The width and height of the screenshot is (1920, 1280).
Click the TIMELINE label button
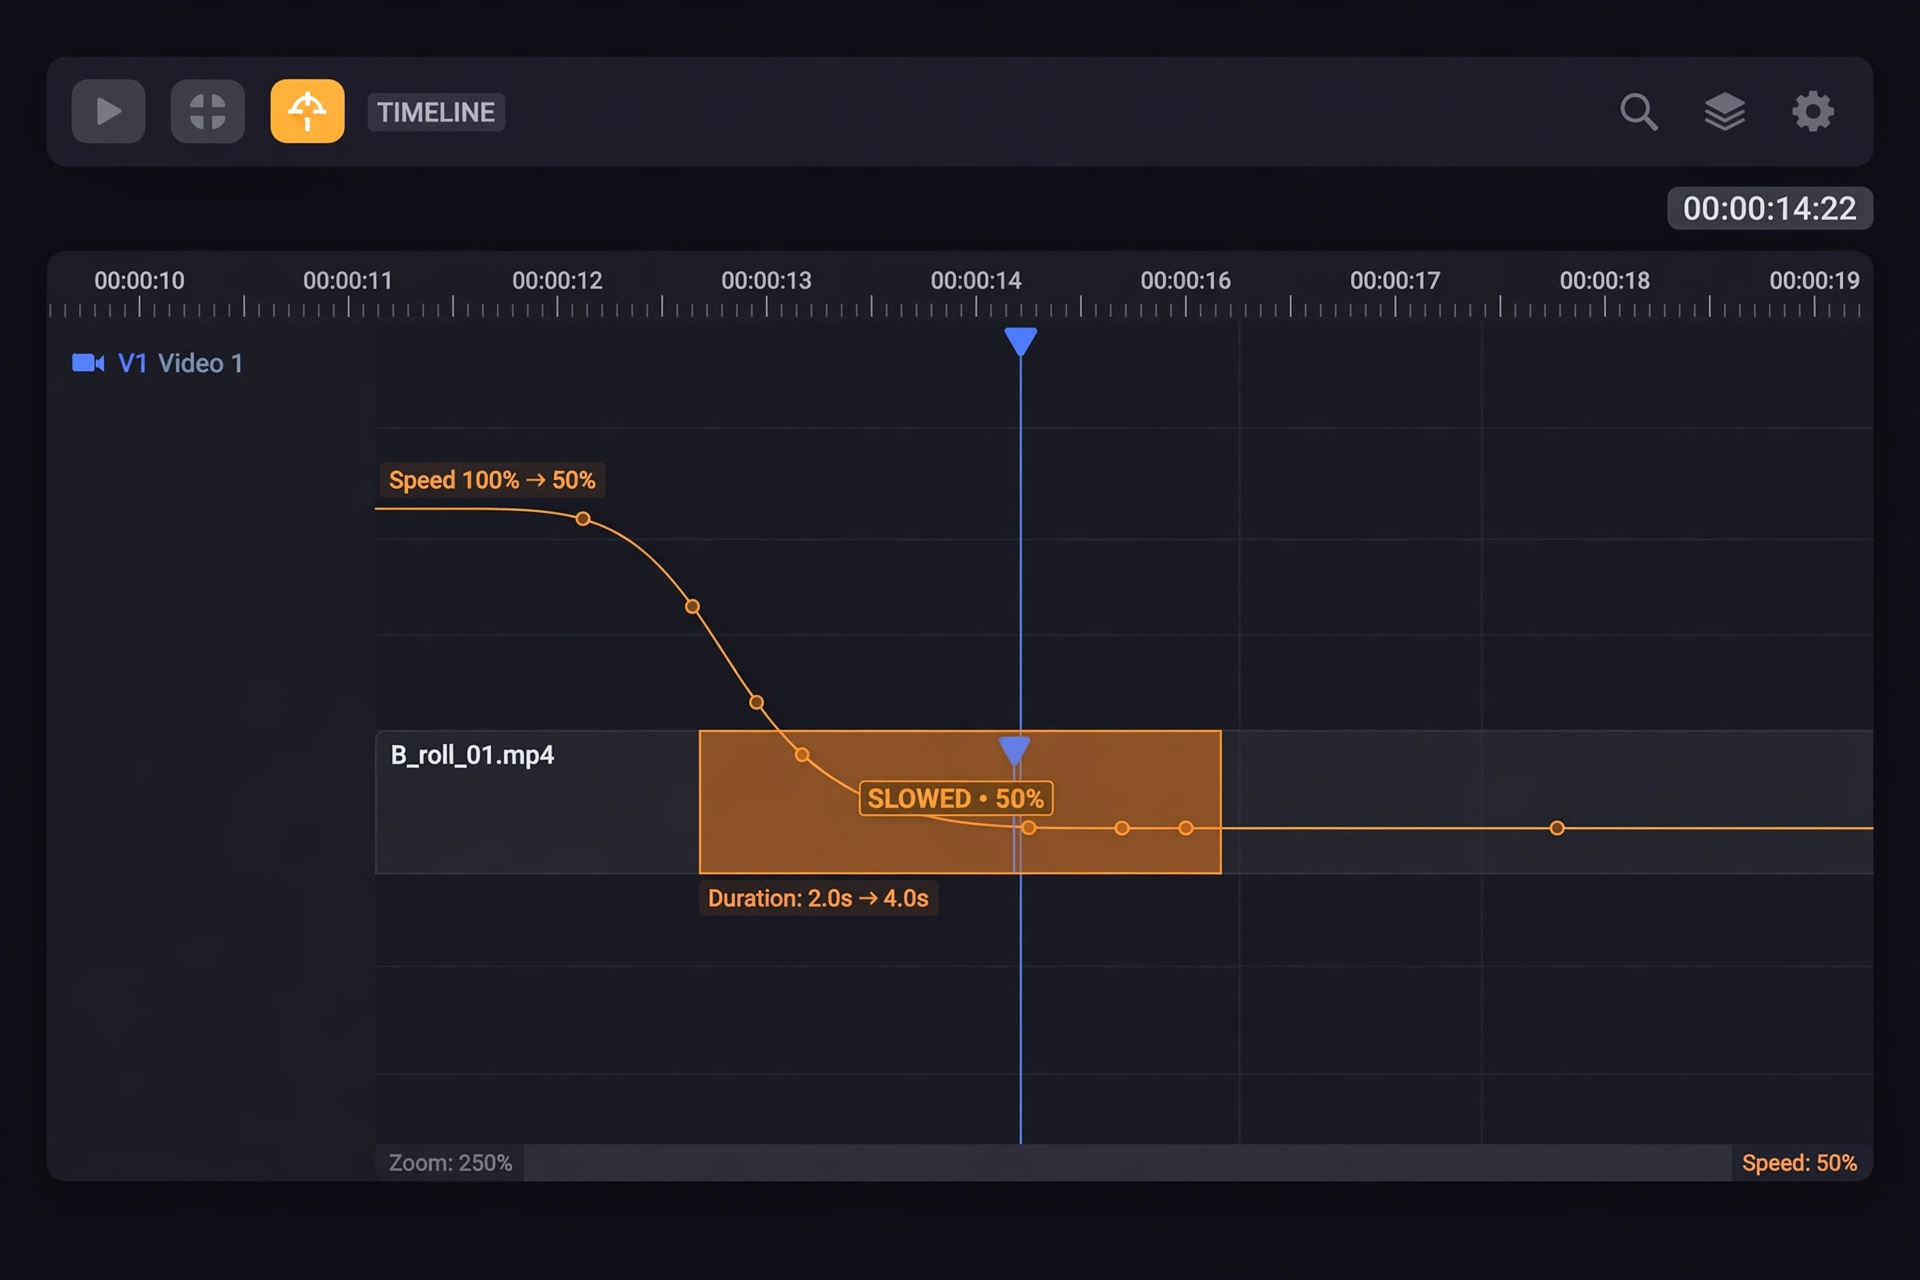tap(436, 112)
